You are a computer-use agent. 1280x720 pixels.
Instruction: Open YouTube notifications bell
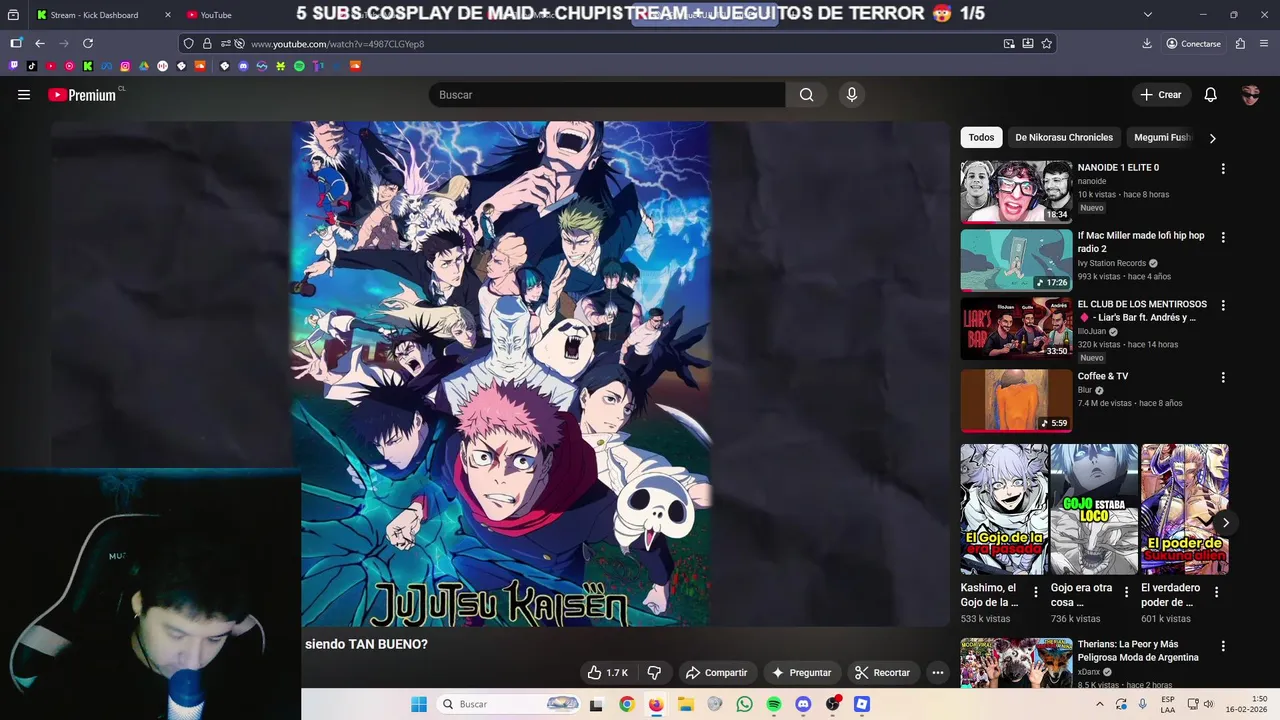tap(1210, 95)
